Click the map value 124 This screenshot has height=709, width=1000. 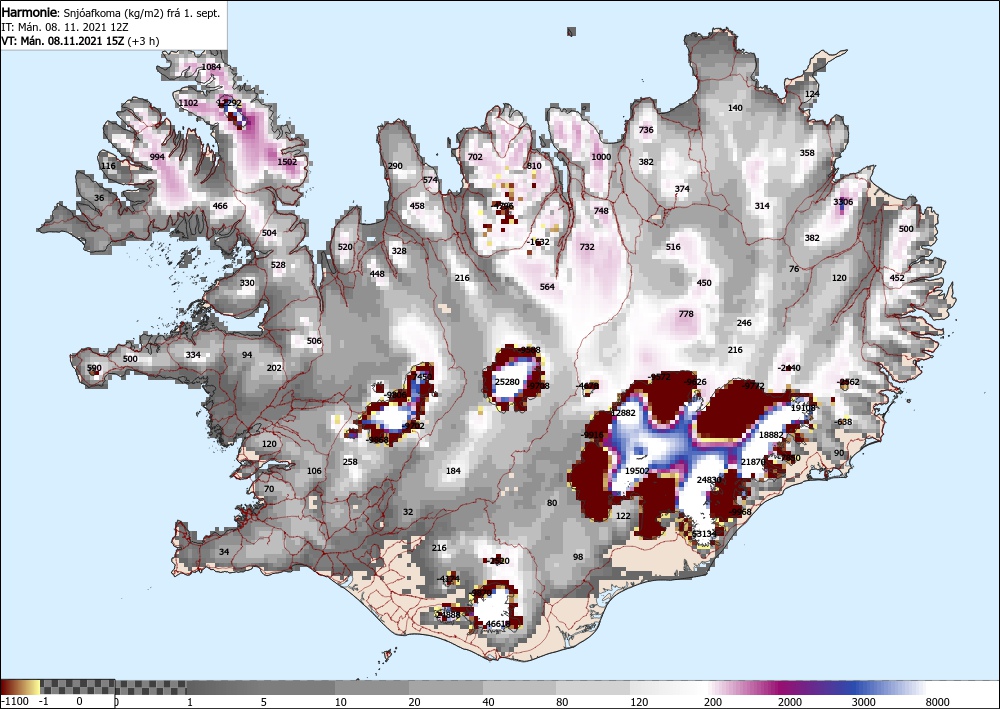(812, 94)
